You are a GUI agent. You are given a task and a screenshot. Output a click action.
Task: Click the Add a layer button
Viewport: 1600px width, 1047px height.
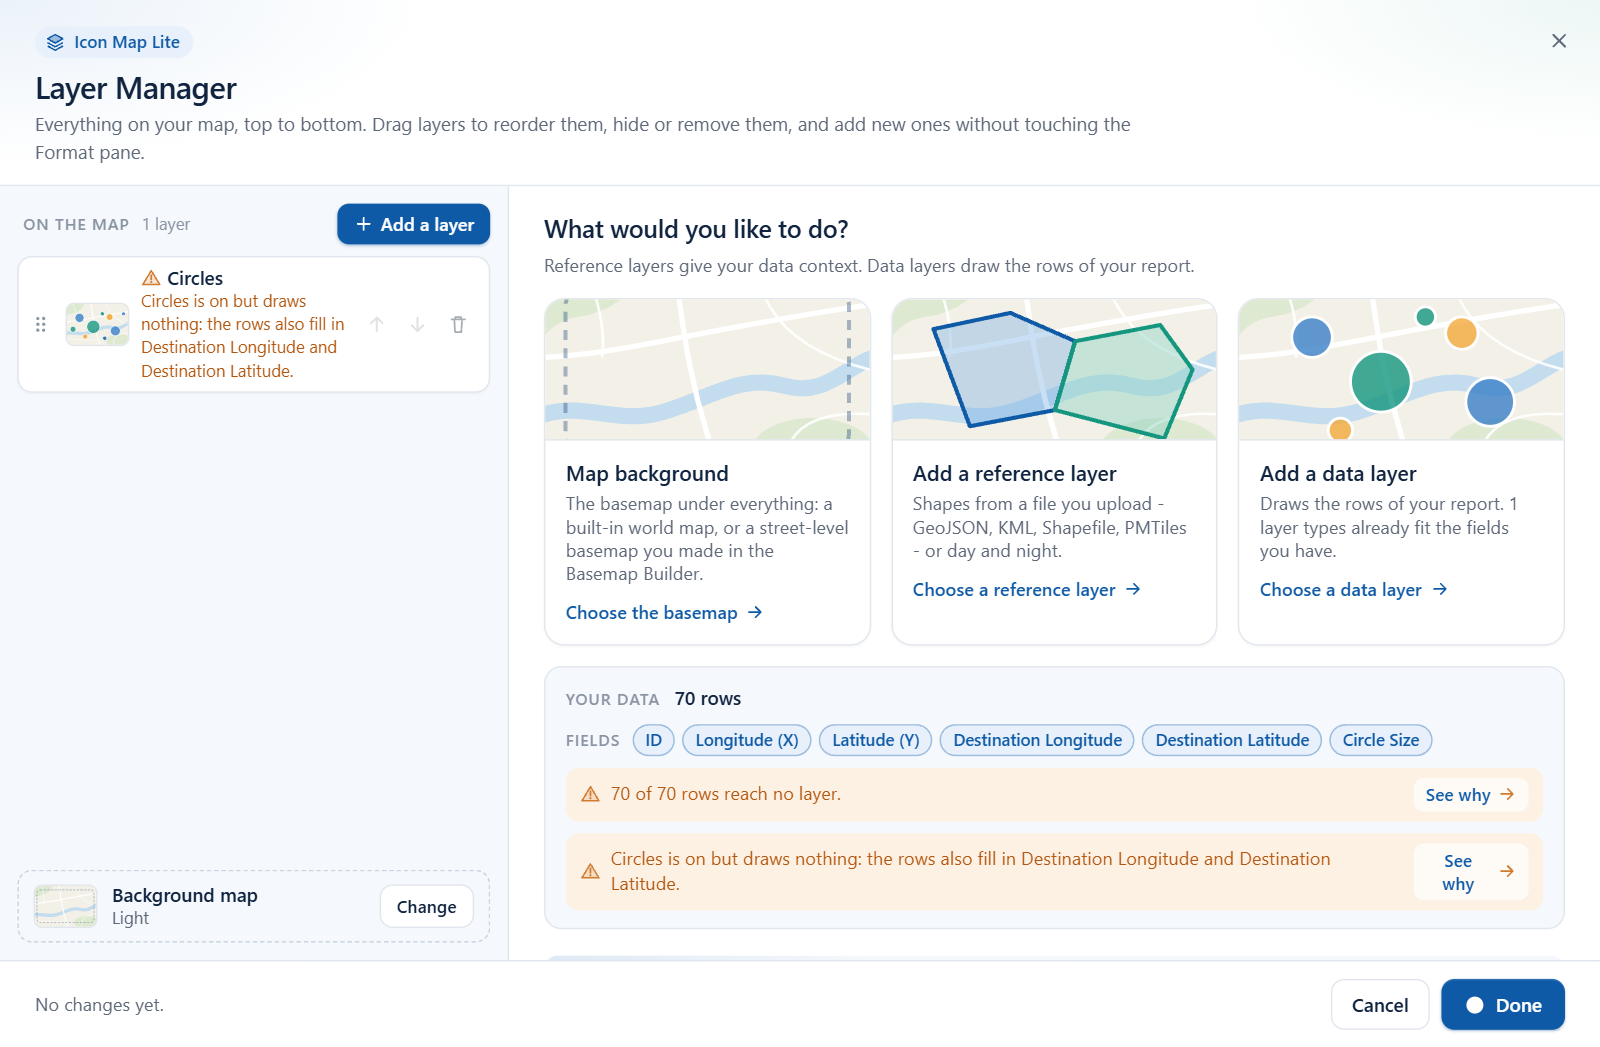tap(413, 224)
